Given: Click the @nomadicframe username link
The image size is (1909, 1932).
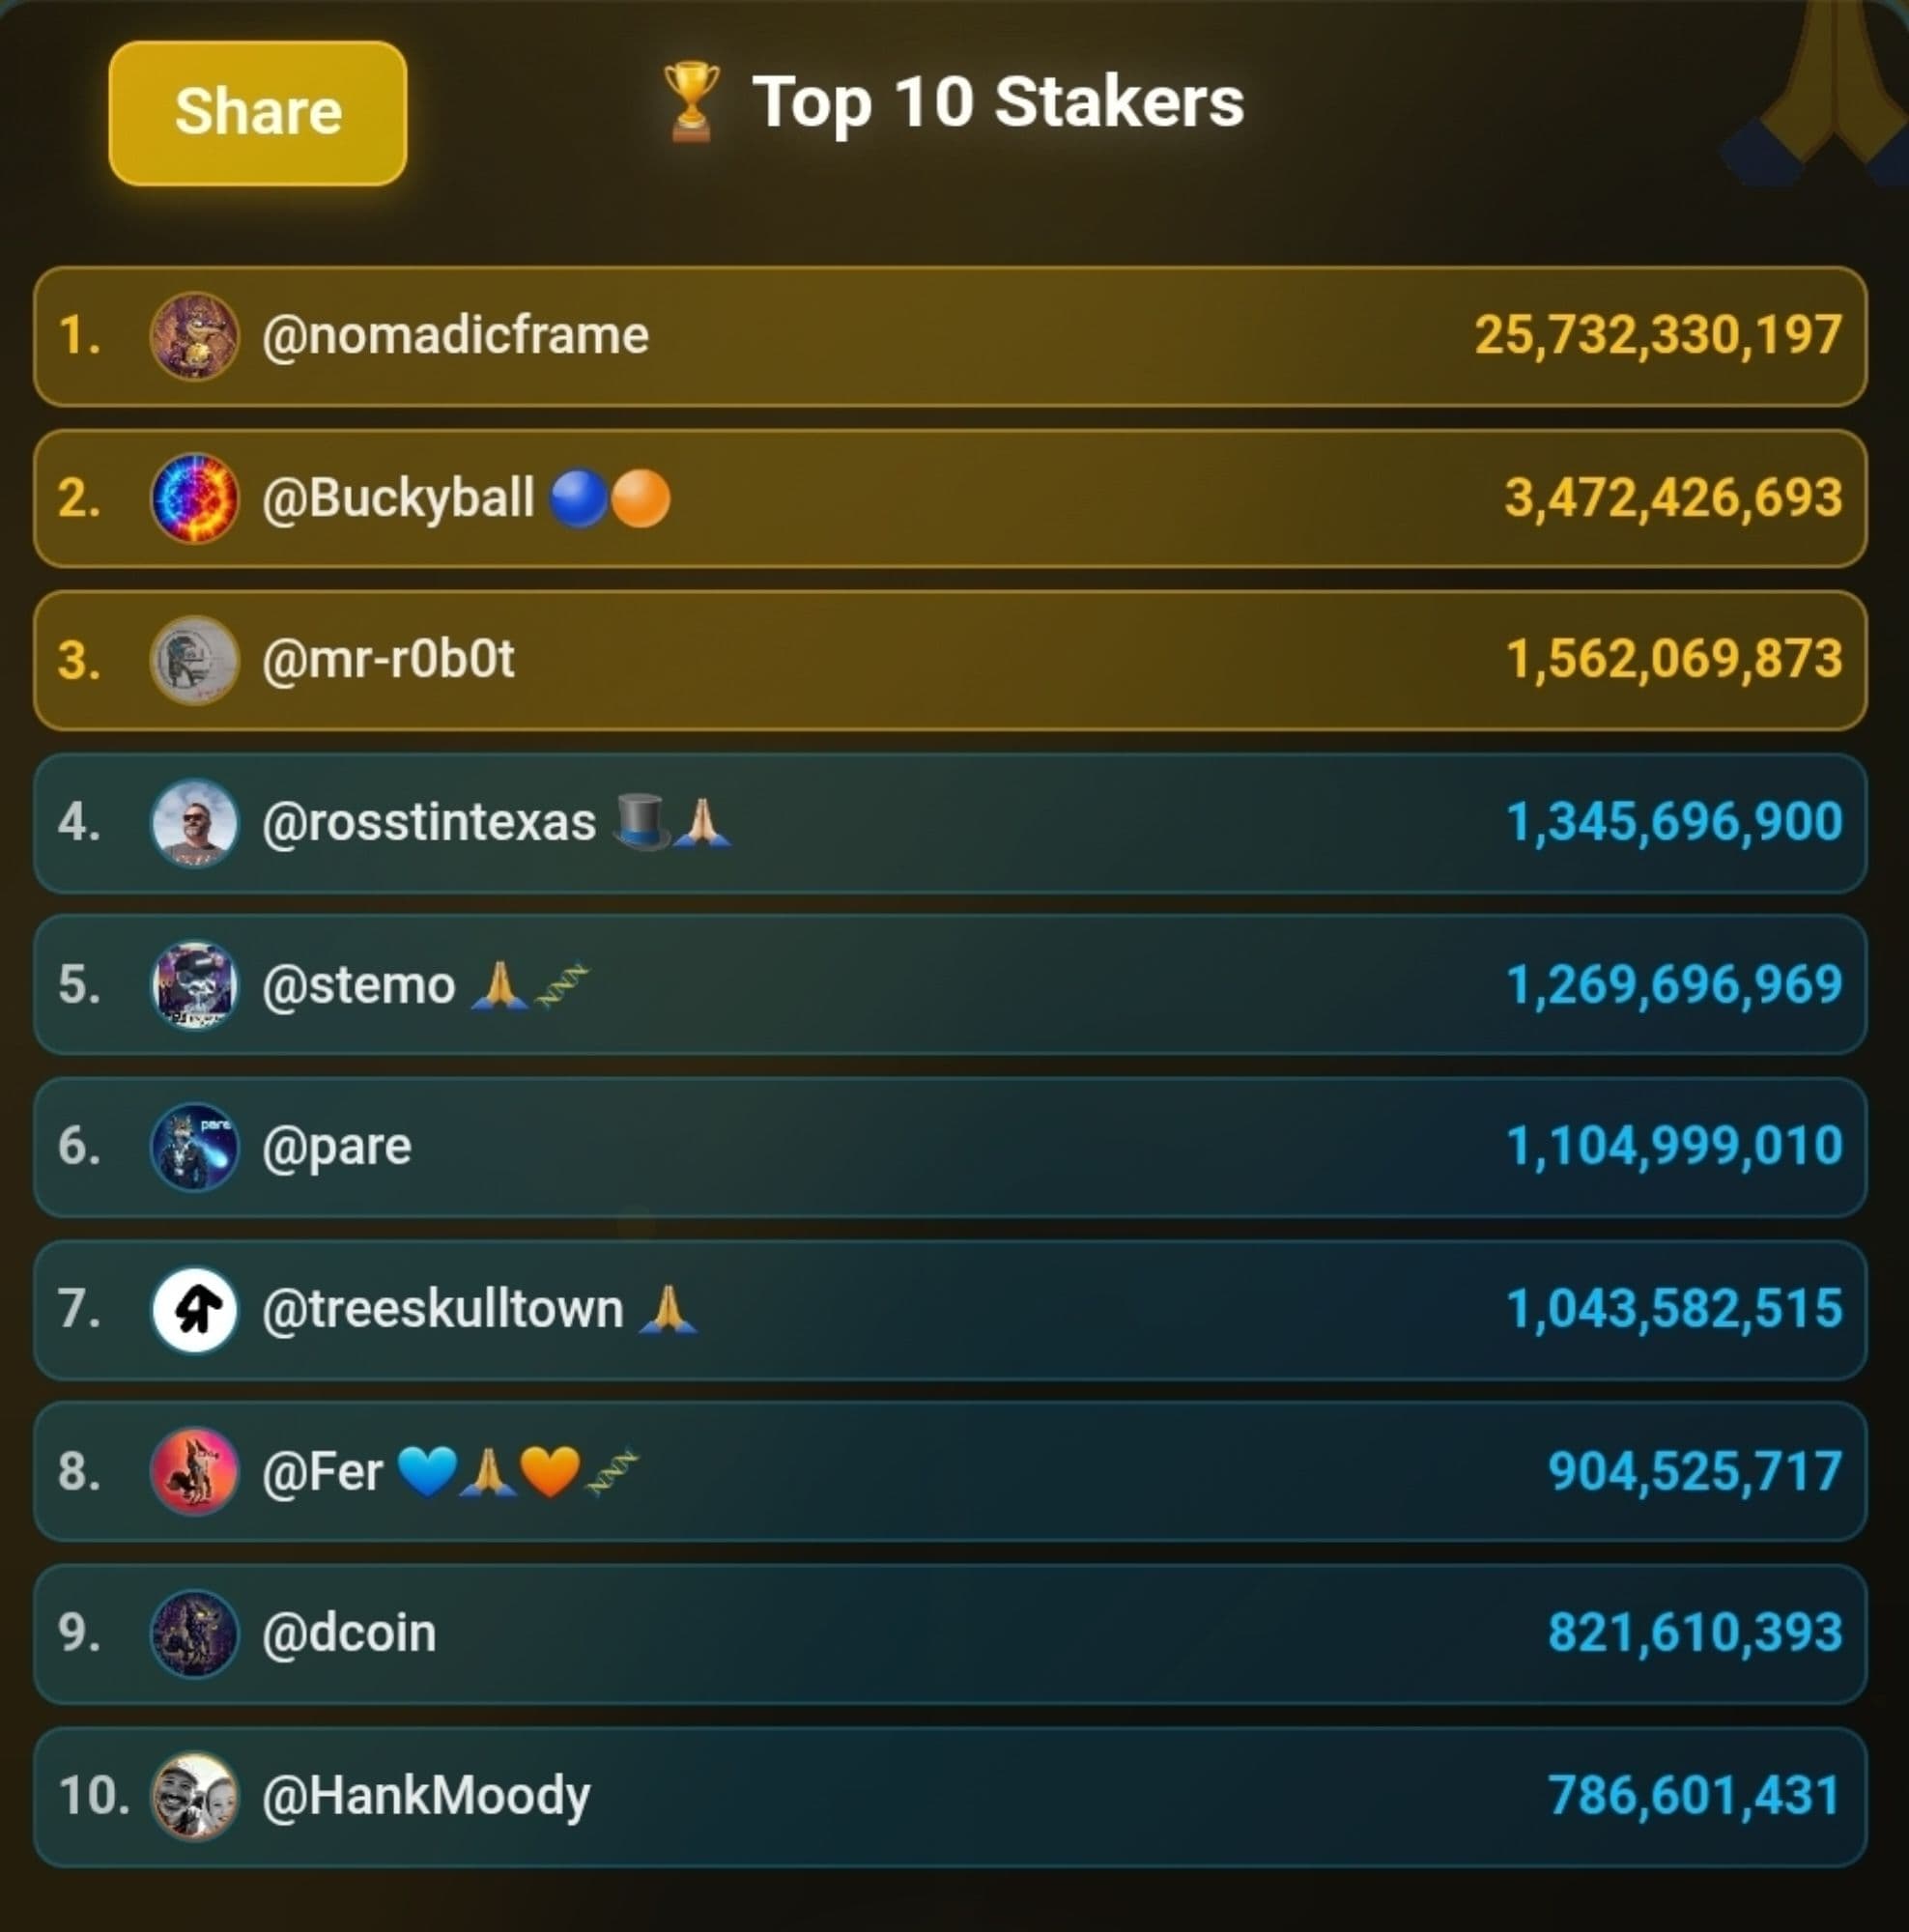Looking at the screenshot, I should pos(455,336).
